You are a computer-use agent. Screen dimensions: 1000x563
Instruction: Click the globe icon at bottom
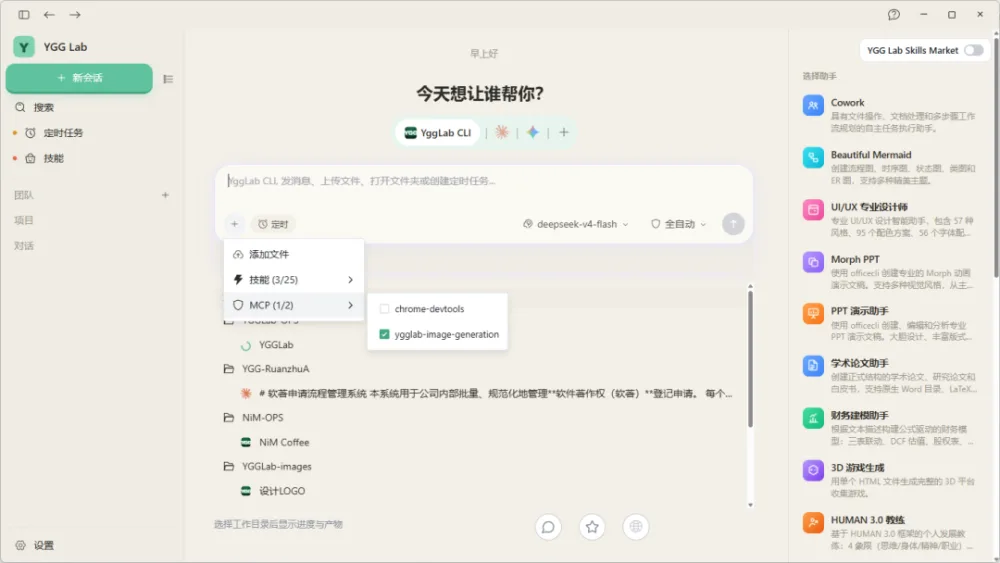pos(635,527)
